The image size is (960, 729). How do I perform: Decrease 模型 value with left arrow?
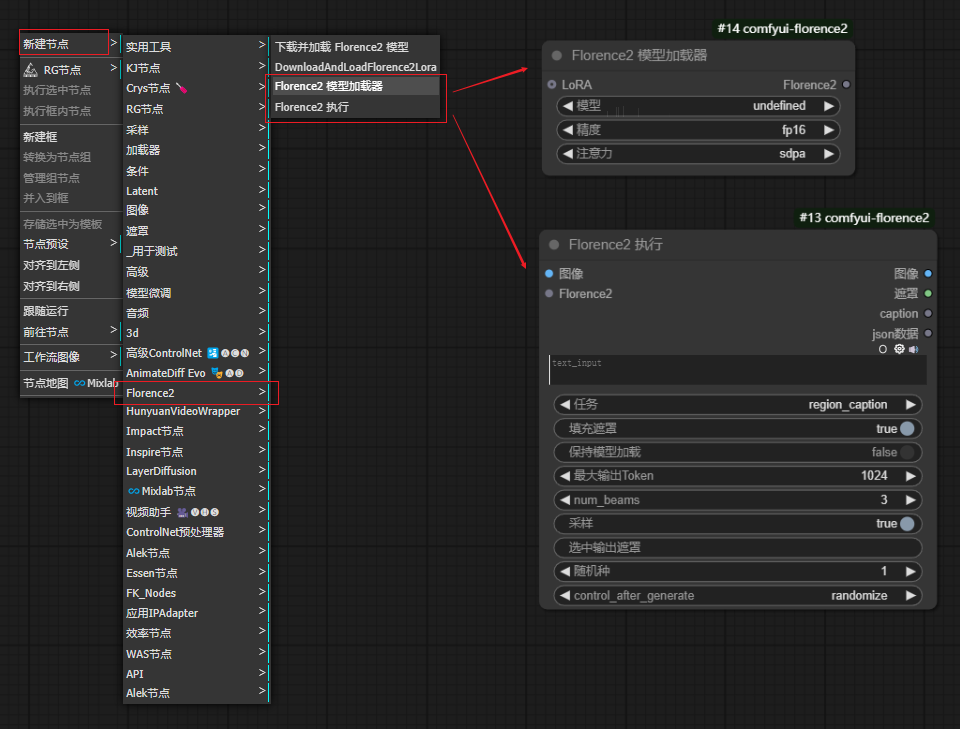point(567,106)
